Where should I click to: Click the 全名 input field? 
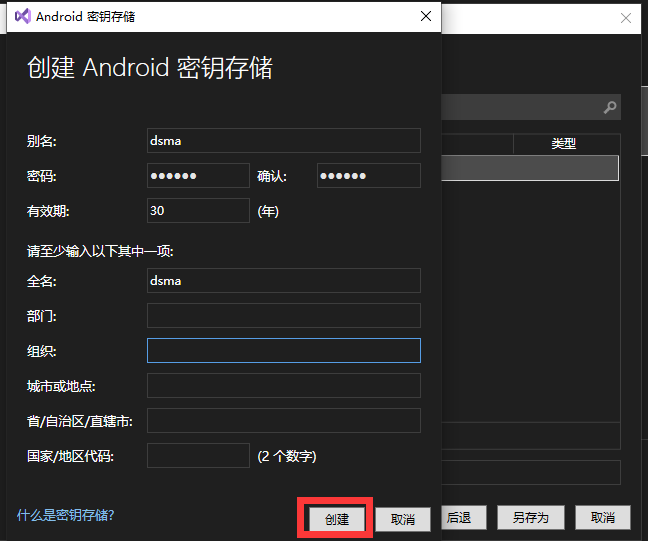tap(284, 281)
